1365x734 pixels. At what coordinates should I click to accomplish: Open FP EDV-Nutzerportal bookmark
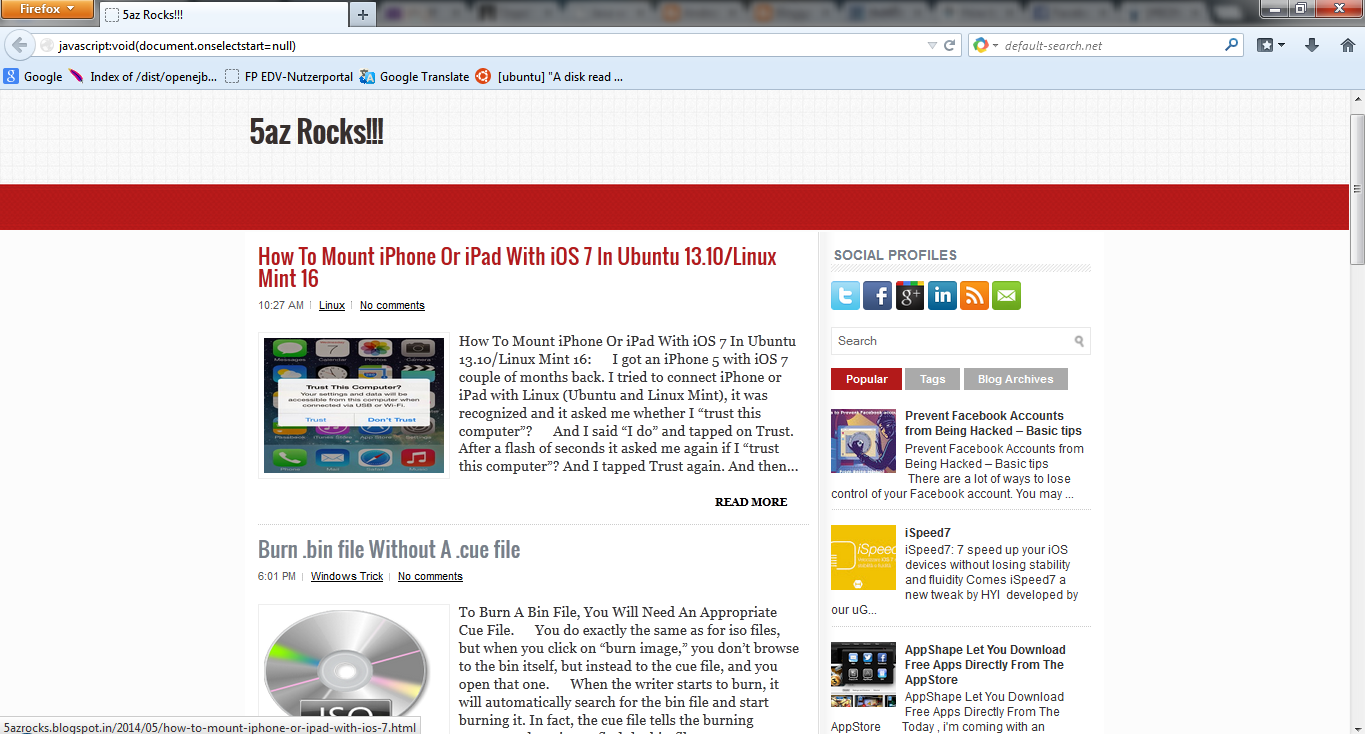(x=289, y=76)
